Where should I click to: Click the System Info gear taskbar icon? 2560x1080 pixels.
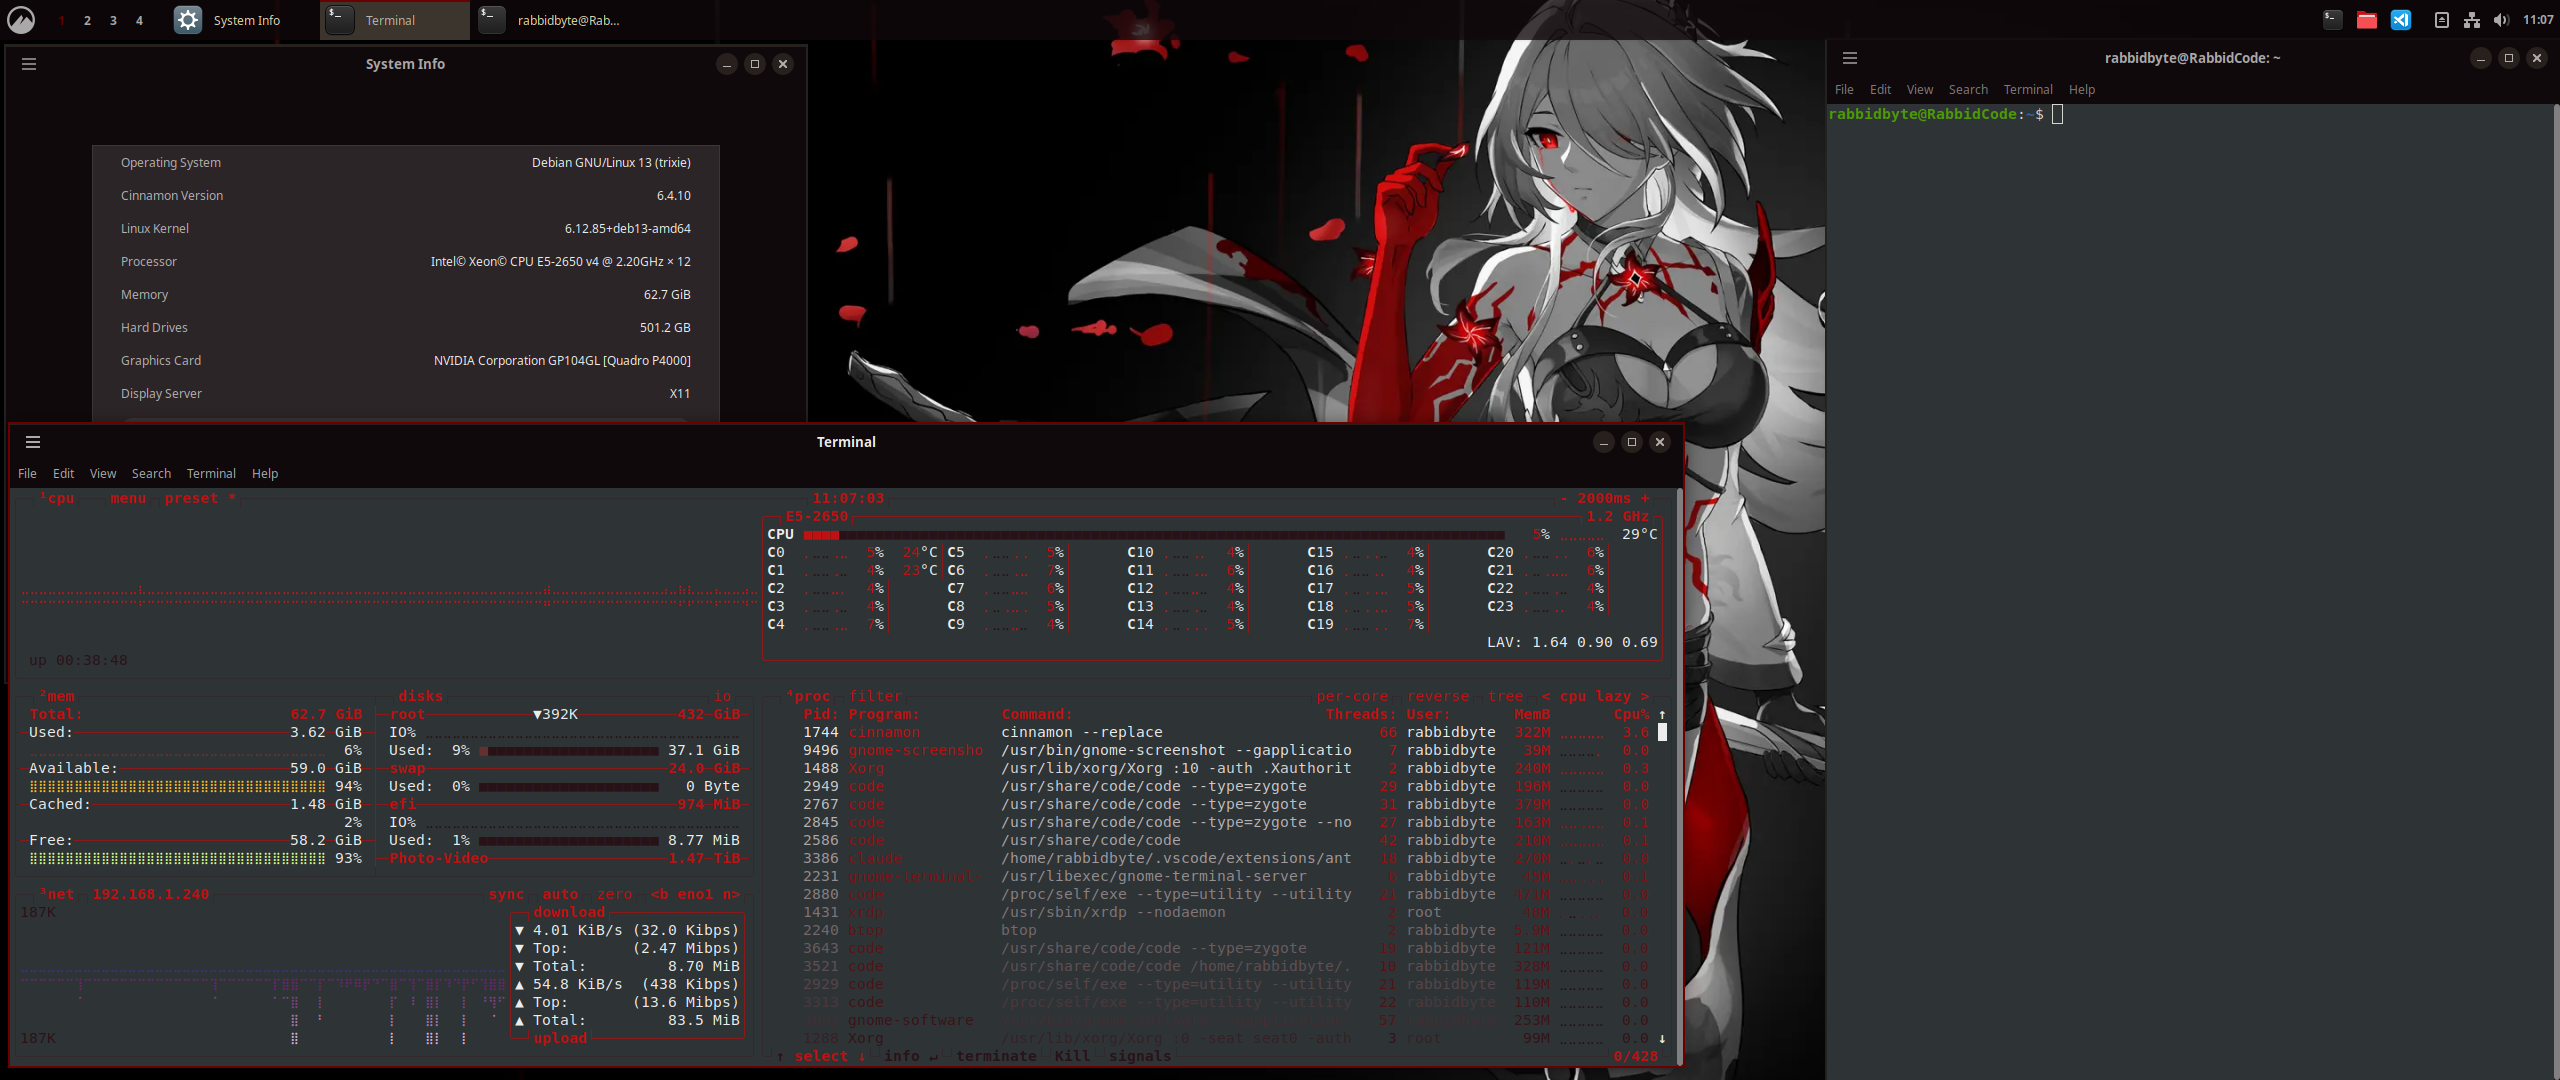coord(188,20)
